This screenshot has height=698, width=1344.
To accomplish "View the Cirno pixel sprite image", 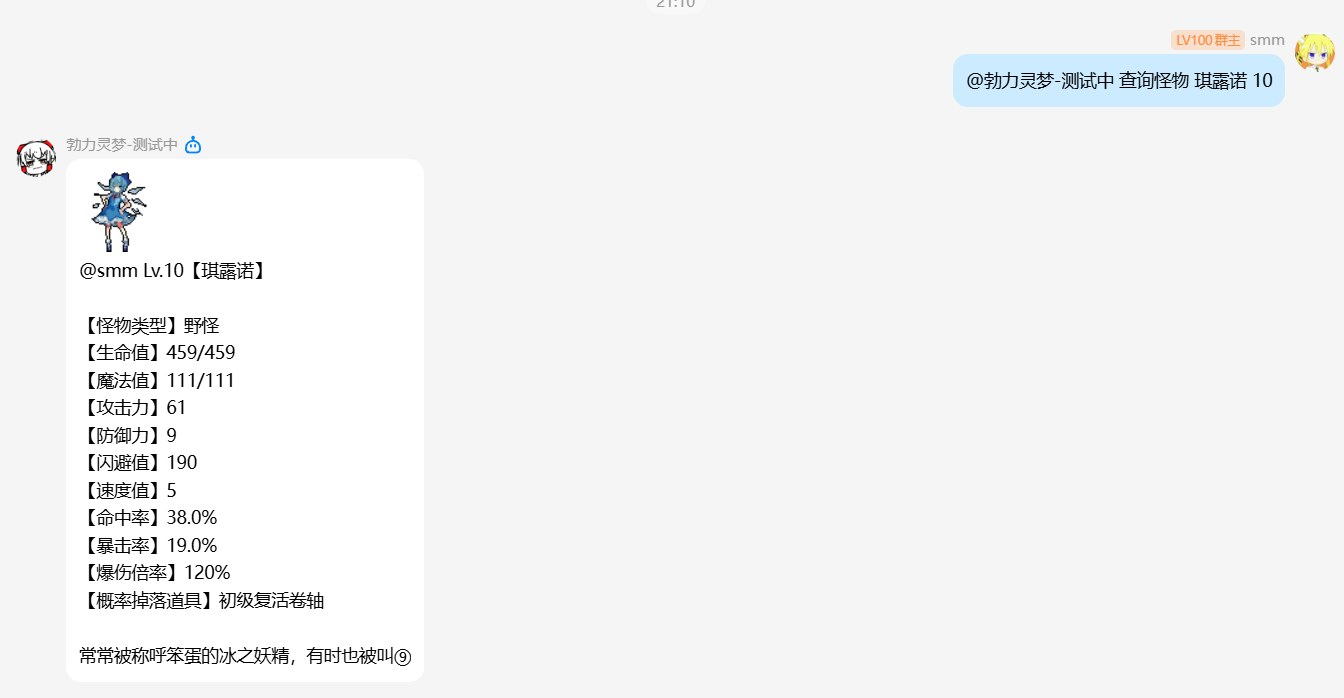I will [x=118, y=212].
